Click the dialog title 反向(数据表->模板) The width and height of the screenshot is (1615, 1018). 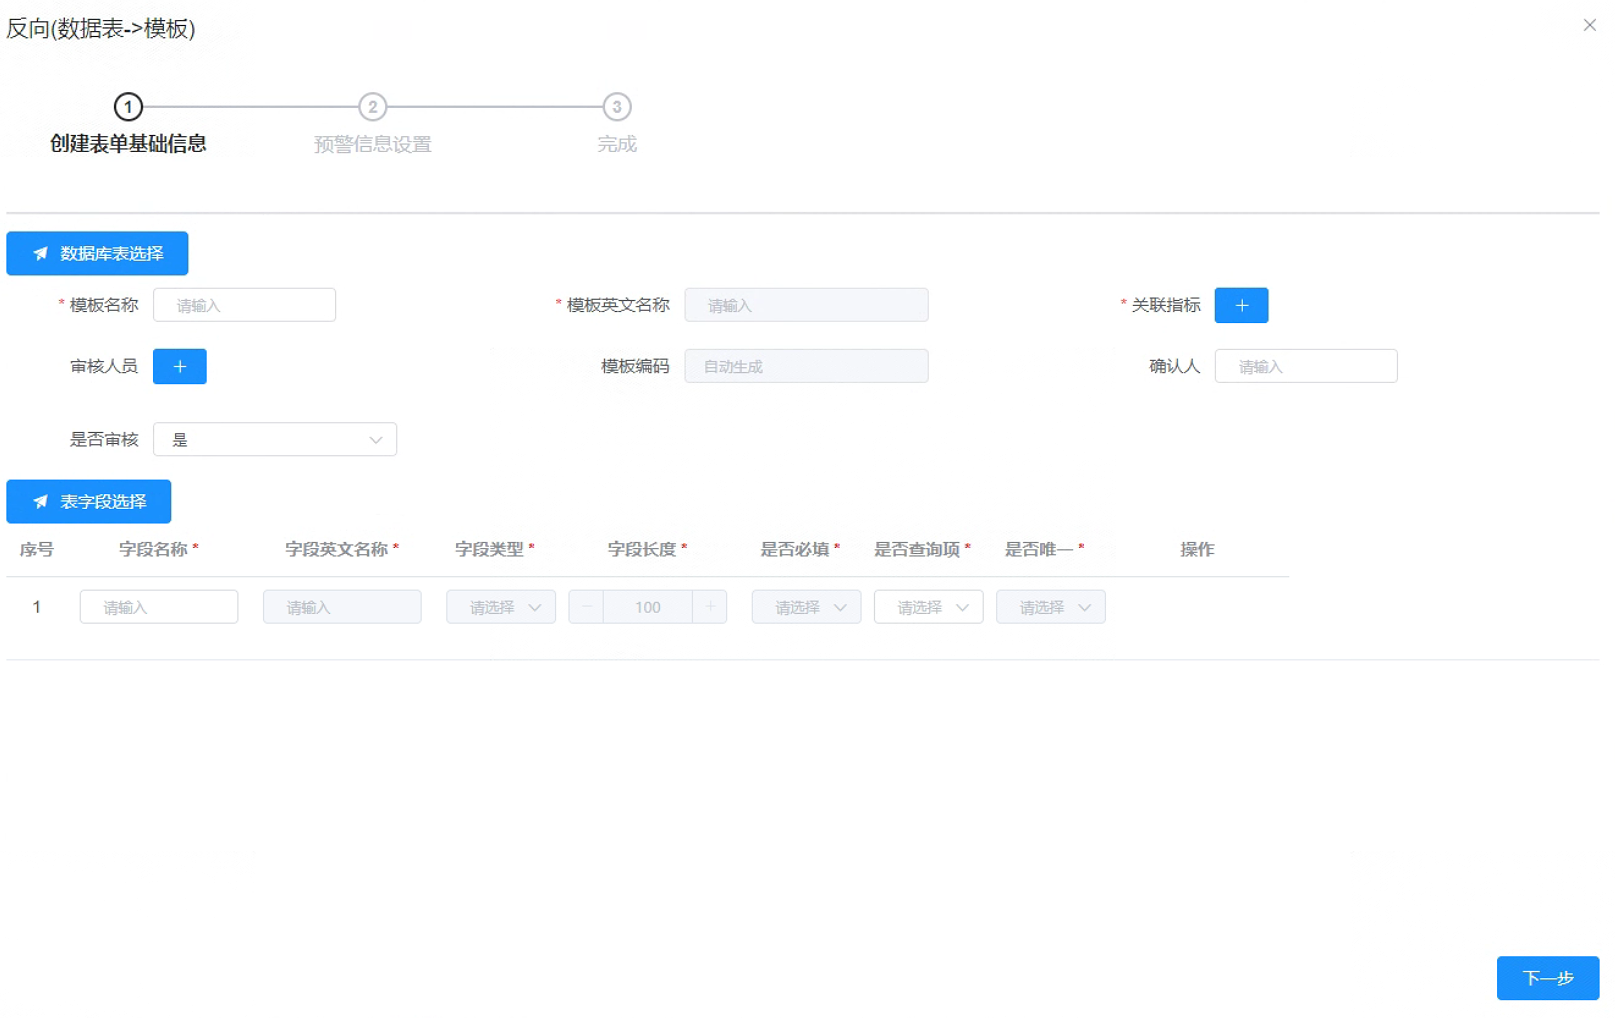[101, 28]
